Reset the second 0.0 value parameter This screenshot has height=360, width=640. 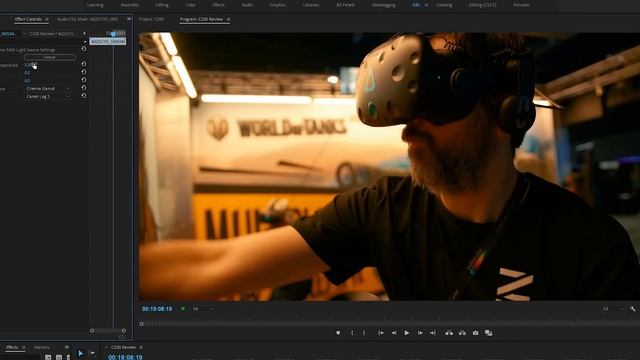tap(84, 80)
